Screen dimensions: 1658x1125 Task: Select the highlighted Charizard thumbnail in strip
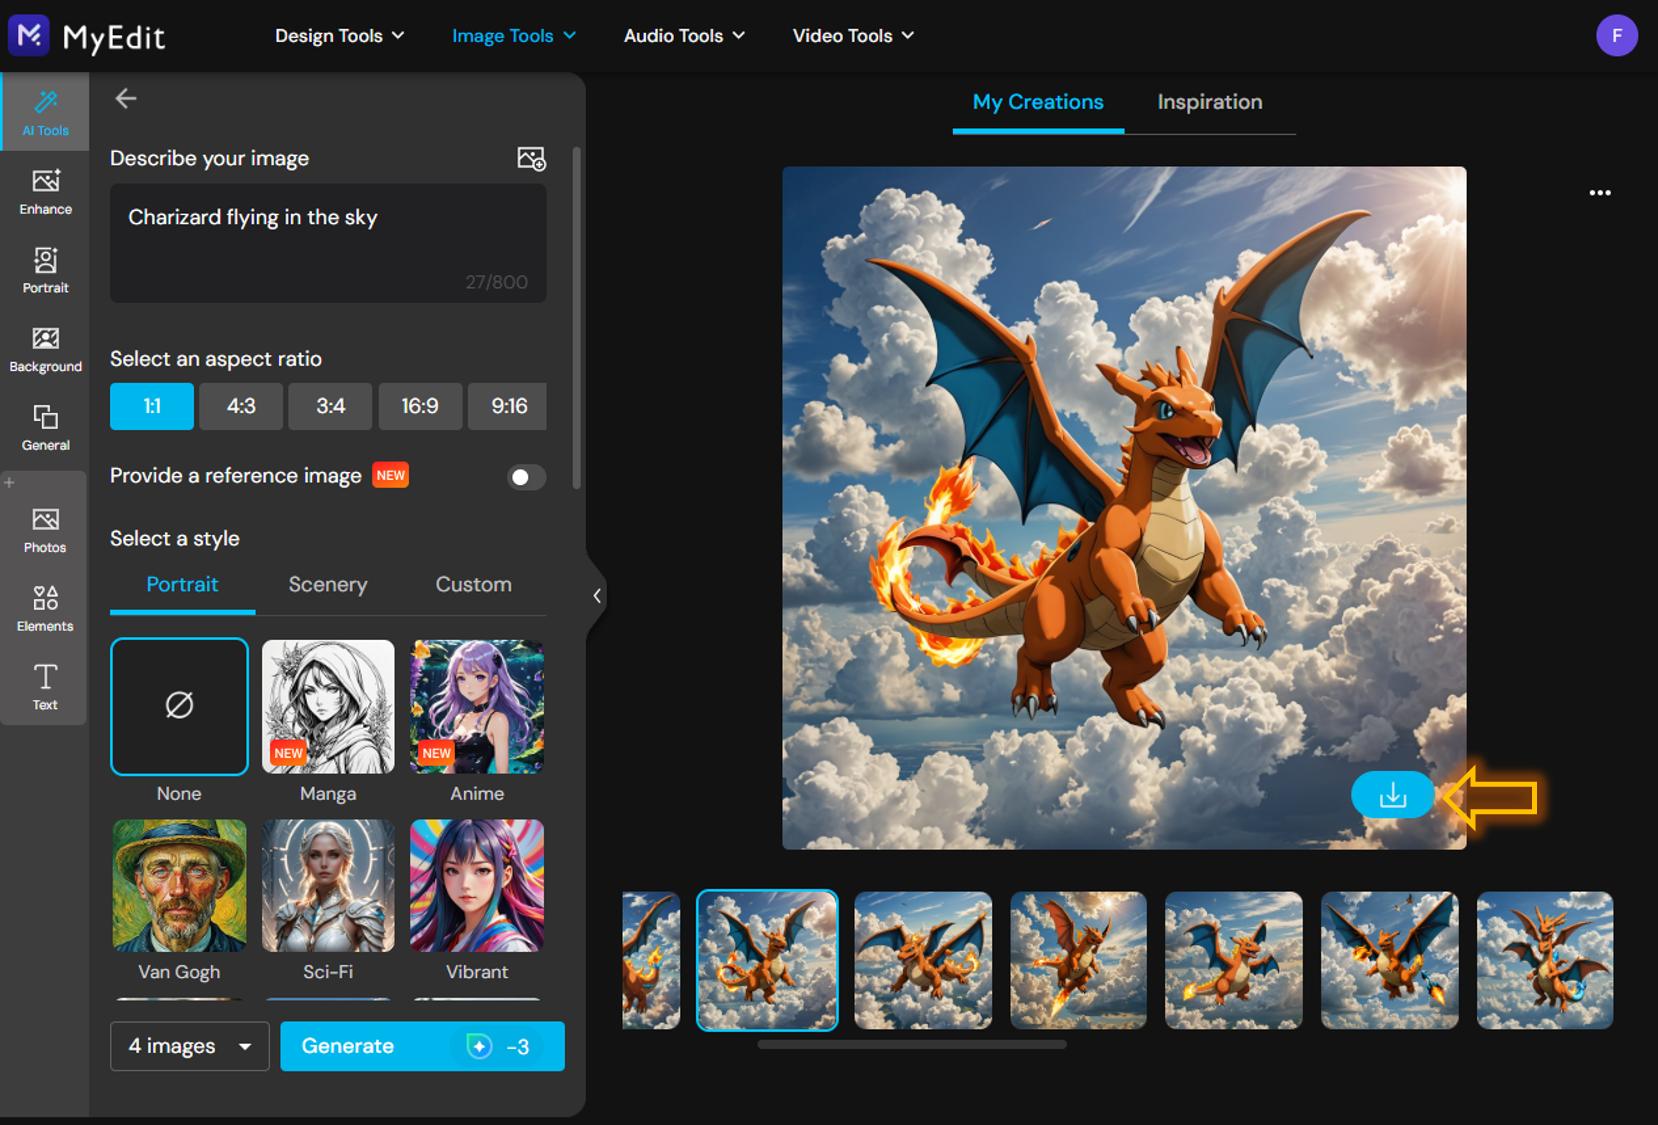tap(767, 960)
